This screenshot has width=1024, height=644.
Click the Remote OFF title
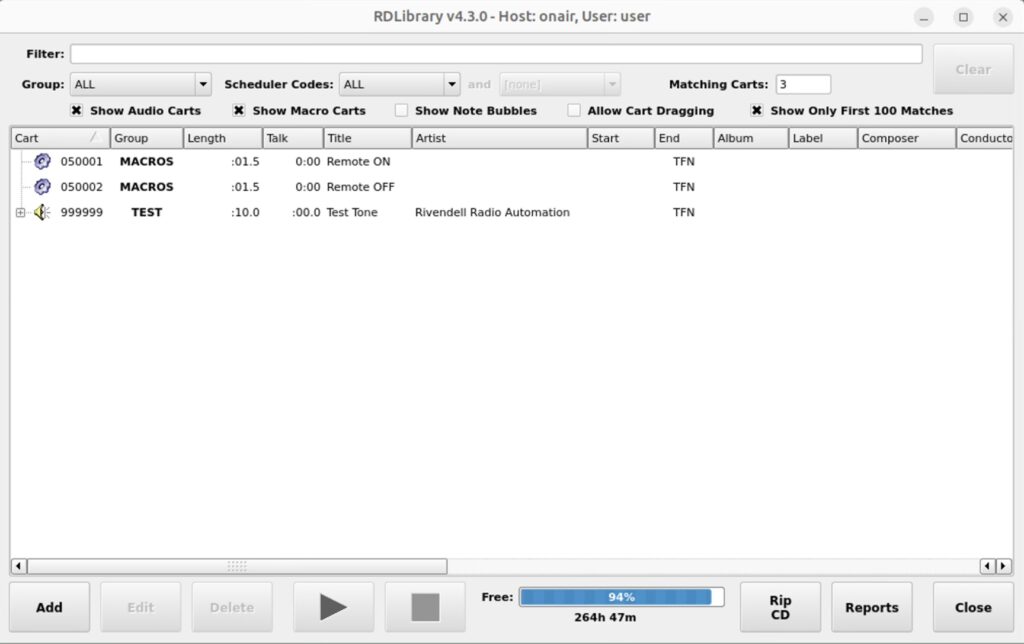(x=360, y=187)
